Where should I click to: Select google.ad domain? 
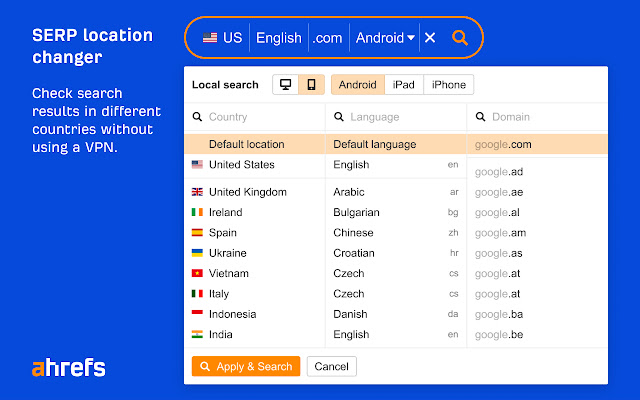(537, 172)
